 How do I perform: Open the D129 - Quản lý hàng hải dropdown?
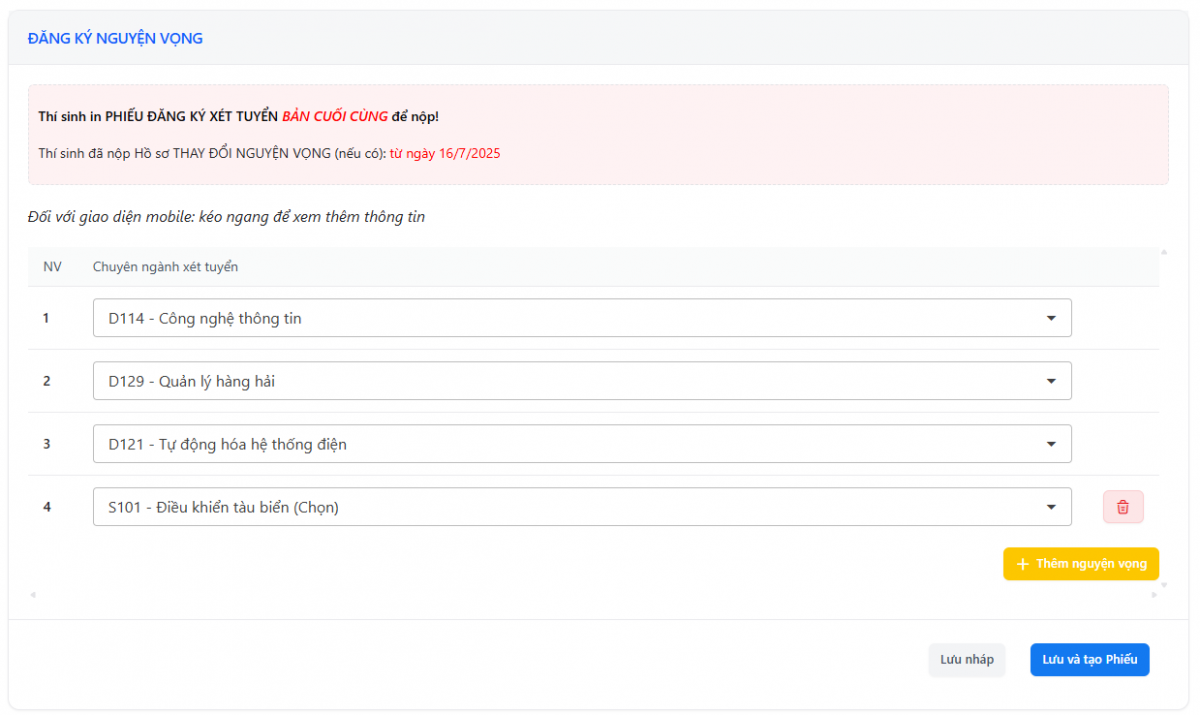click(x=582, y=381)
